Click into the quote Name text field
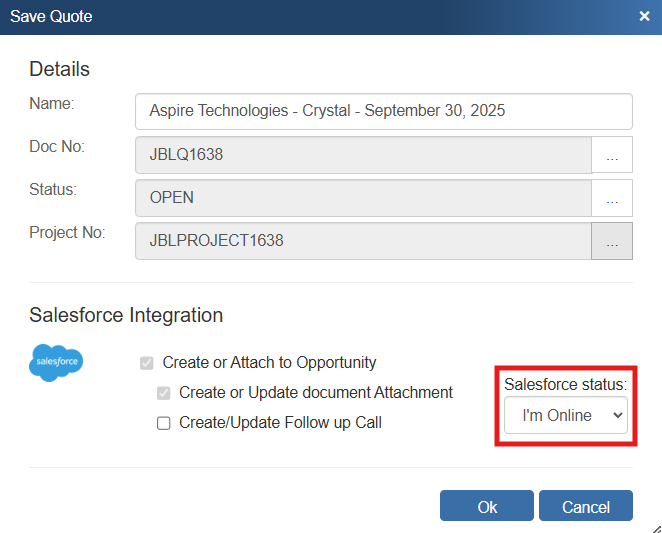This screenshot has width=662, height=533. tap(383, 111)
